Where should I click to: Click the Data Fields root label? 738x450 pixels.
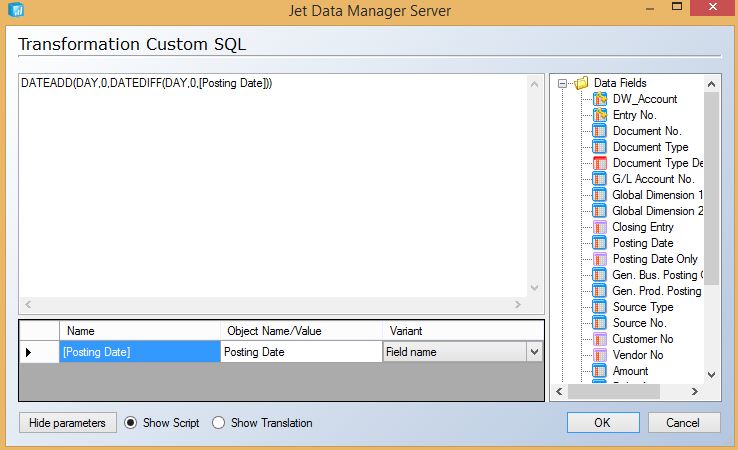click(620, 83)
